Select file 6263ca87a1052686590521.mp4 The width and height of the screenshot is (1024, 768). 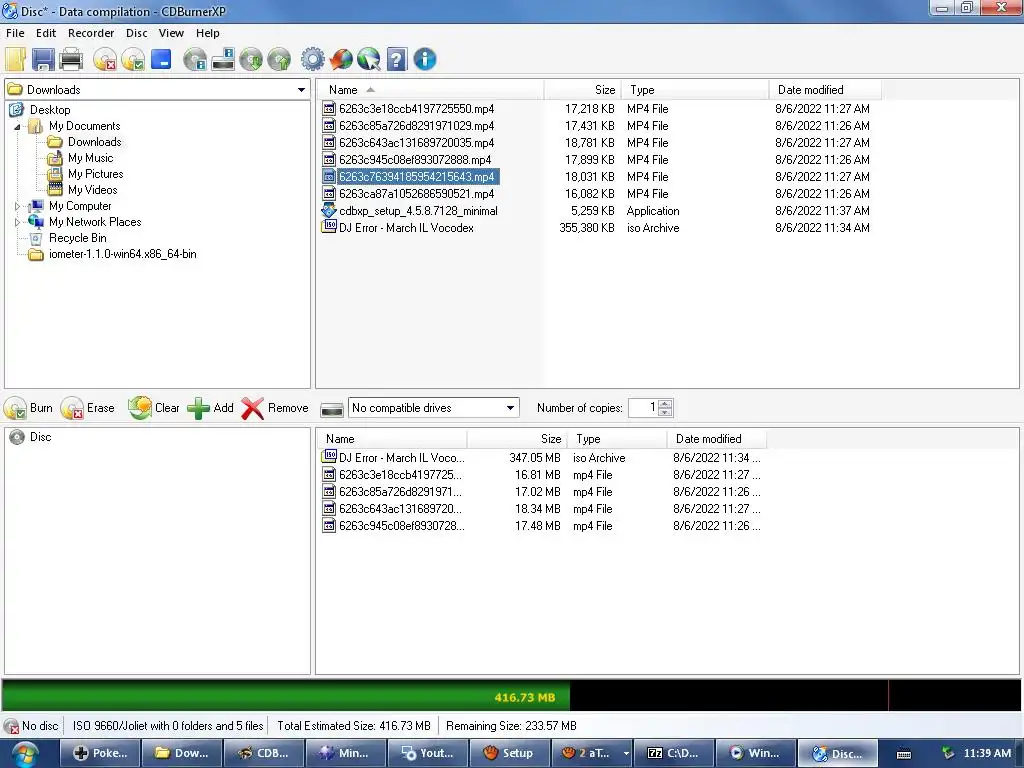[417, 194]
